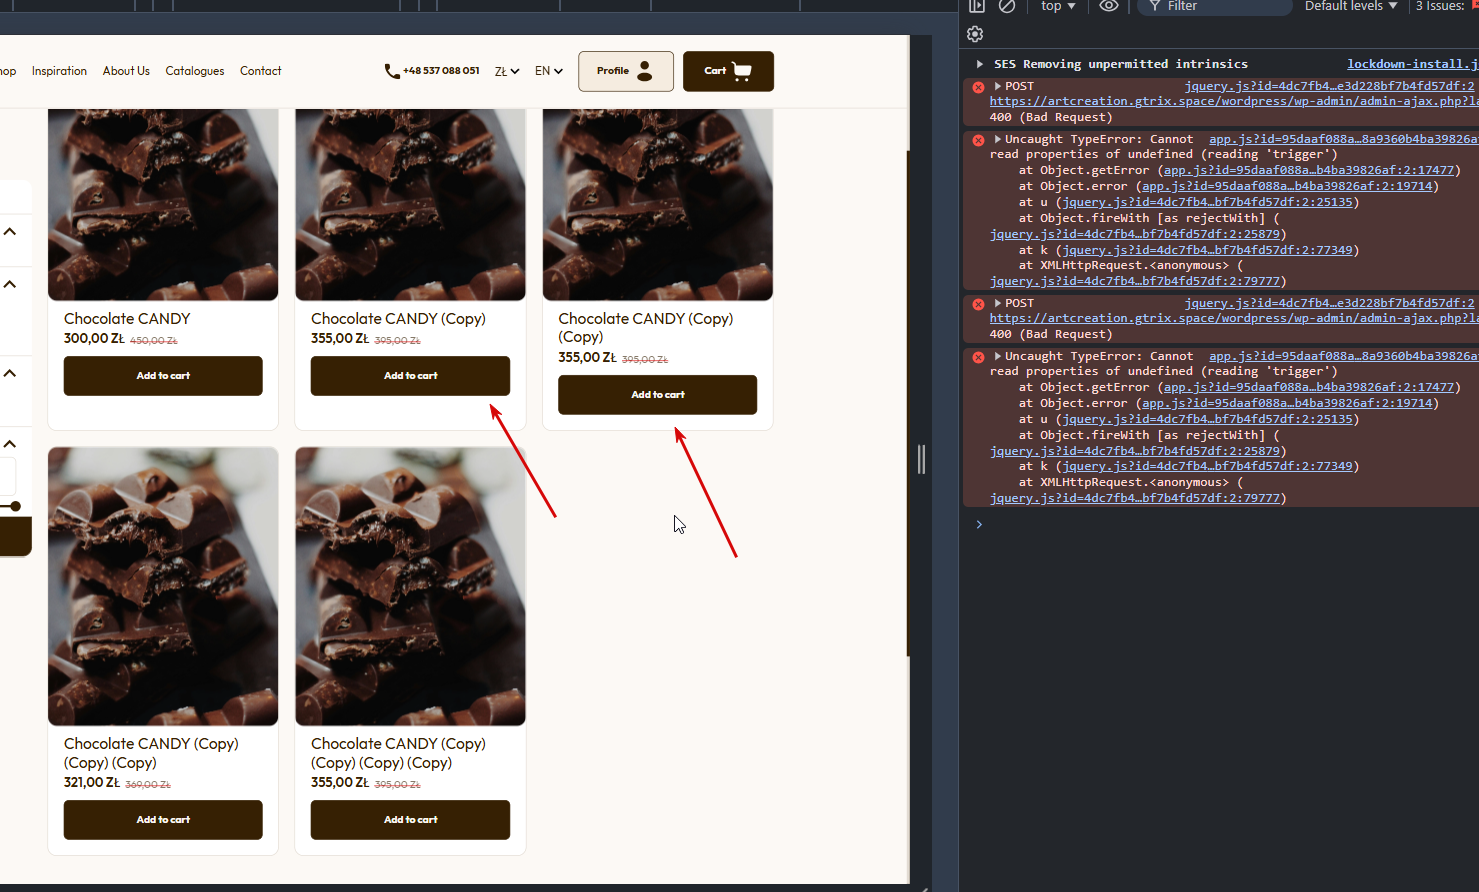The width and height of the screenshot is (1479, 892).
Task: Focus the console Filter field
Action: [1215, 6]
